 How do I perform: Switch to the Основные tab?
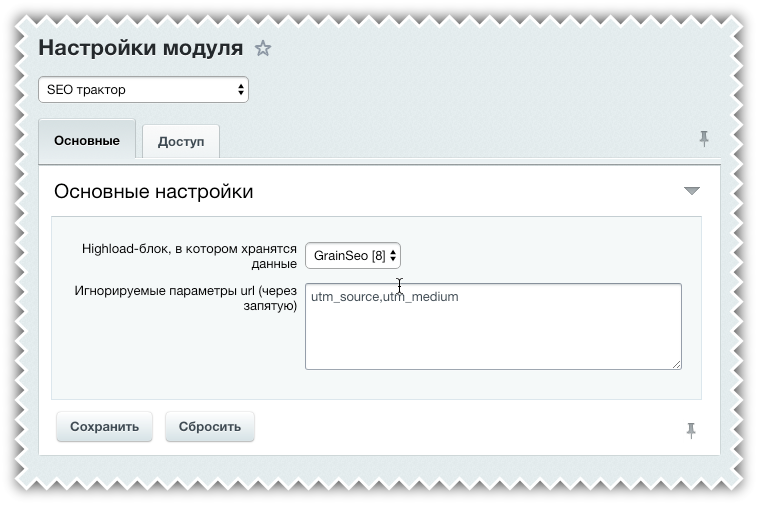click(87, 141)
